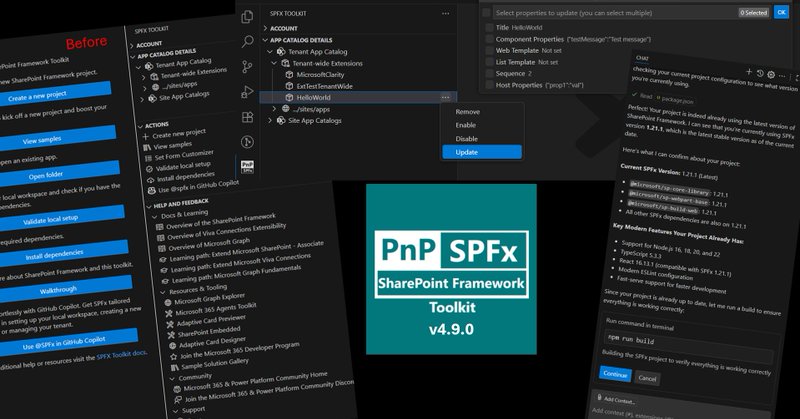Open the Explorer icon in the activity bar

247,17
